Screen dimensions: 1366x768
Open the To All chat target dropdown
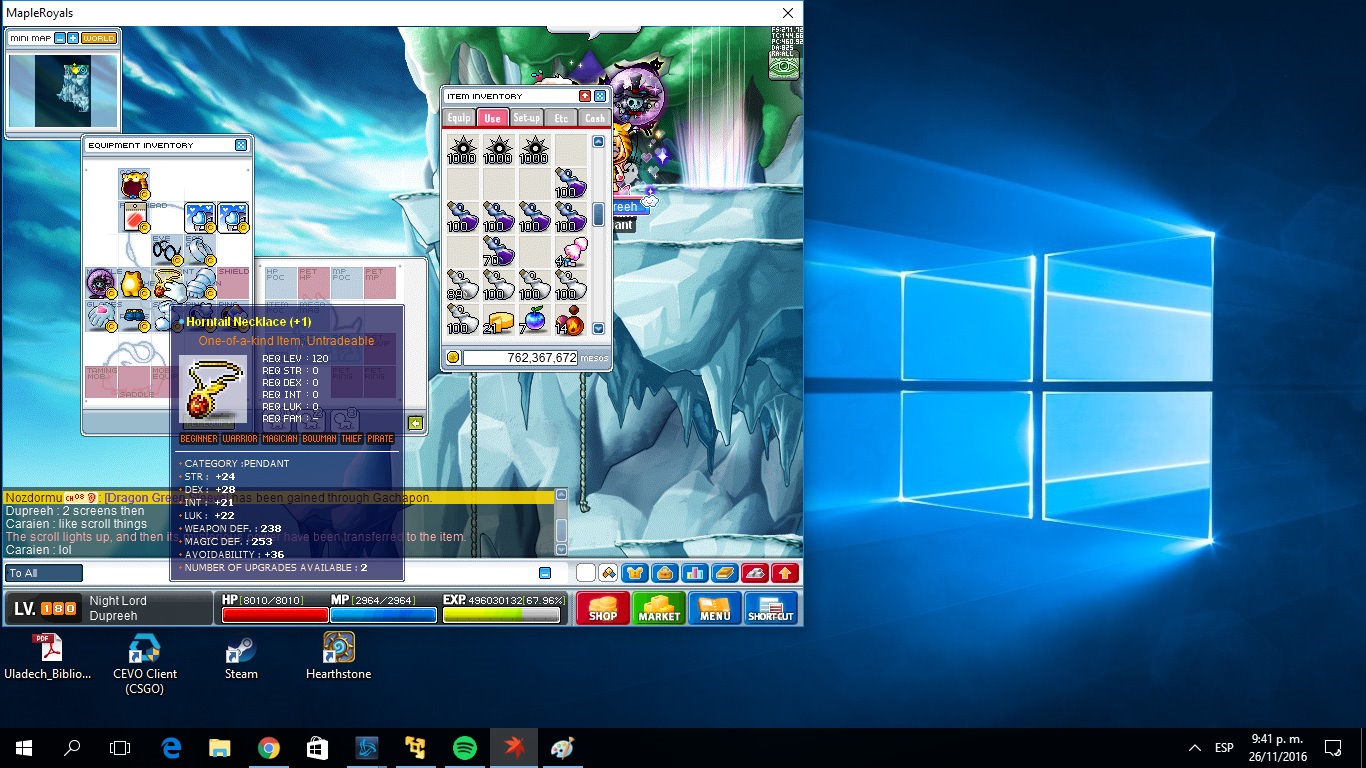44,573
